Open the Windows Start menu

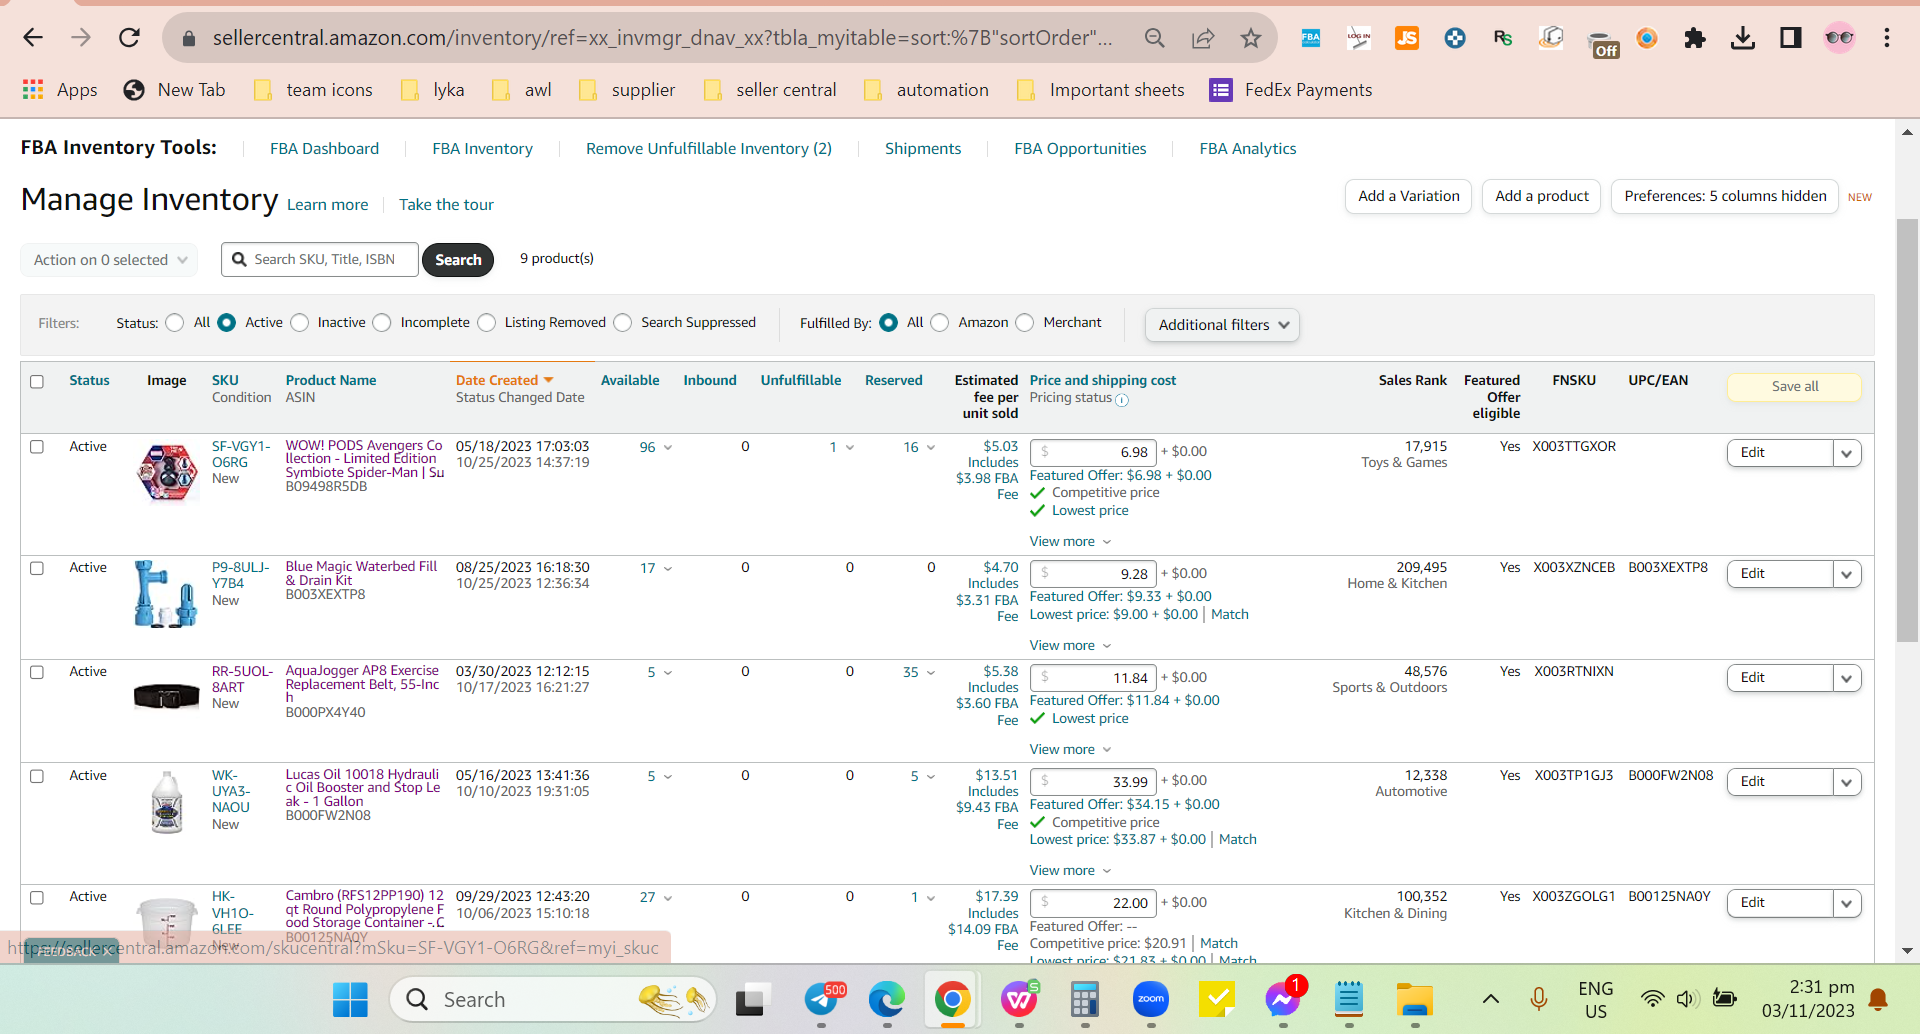click(350, 999)
